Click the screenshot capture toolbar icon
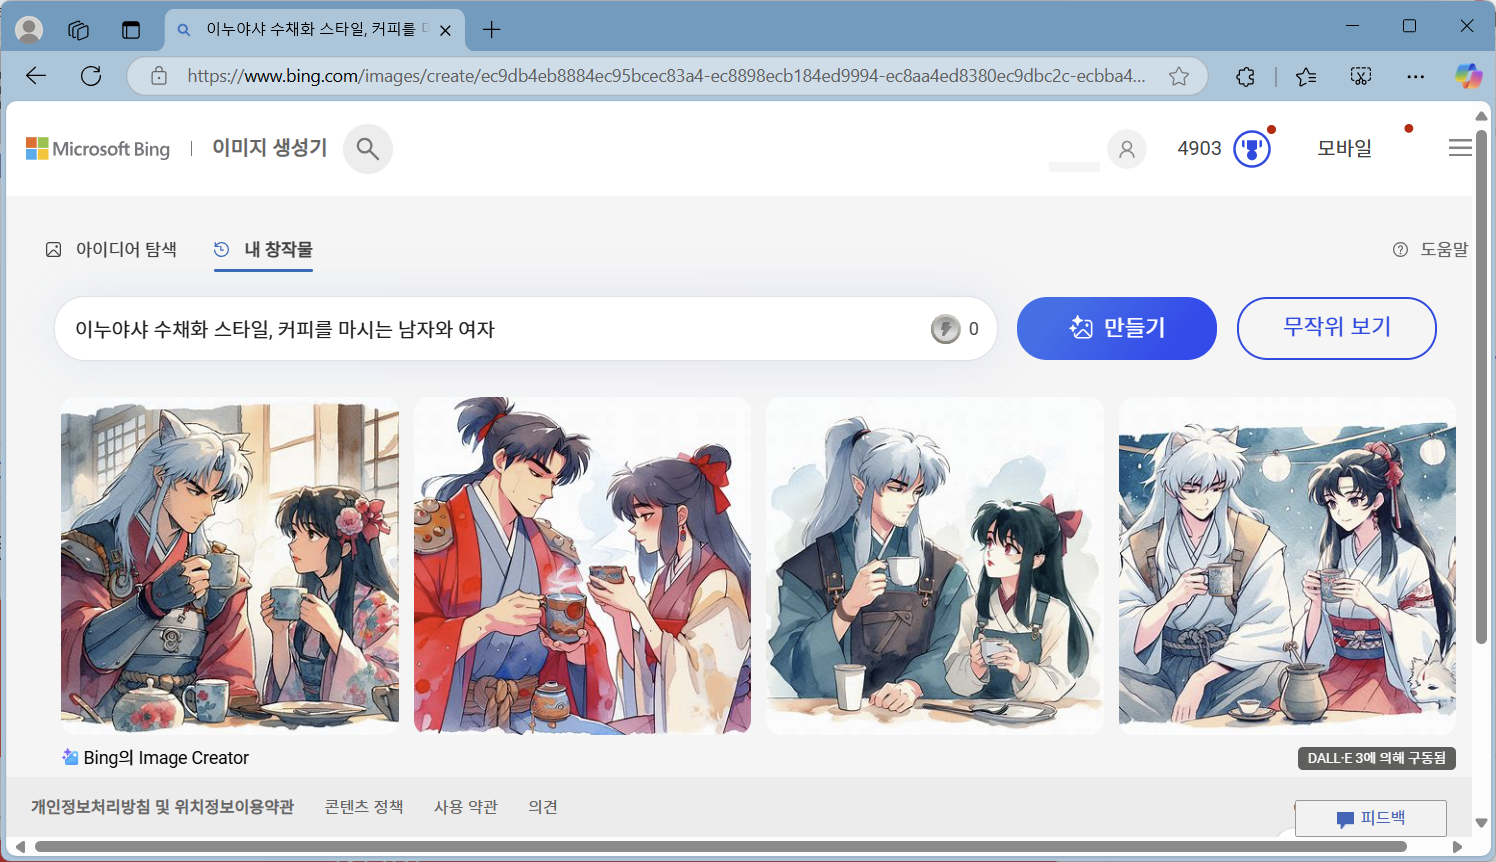 pos(1361,76)
